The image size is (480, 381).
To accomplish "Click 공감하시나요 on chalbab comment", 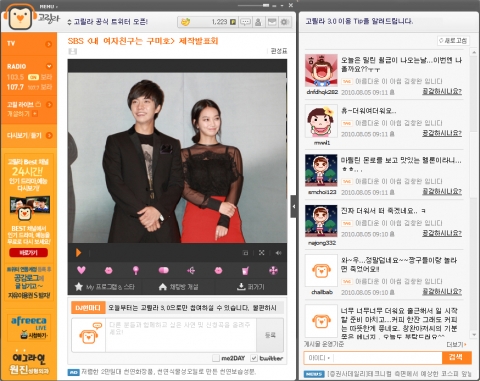I will click(x=442, y=292).
